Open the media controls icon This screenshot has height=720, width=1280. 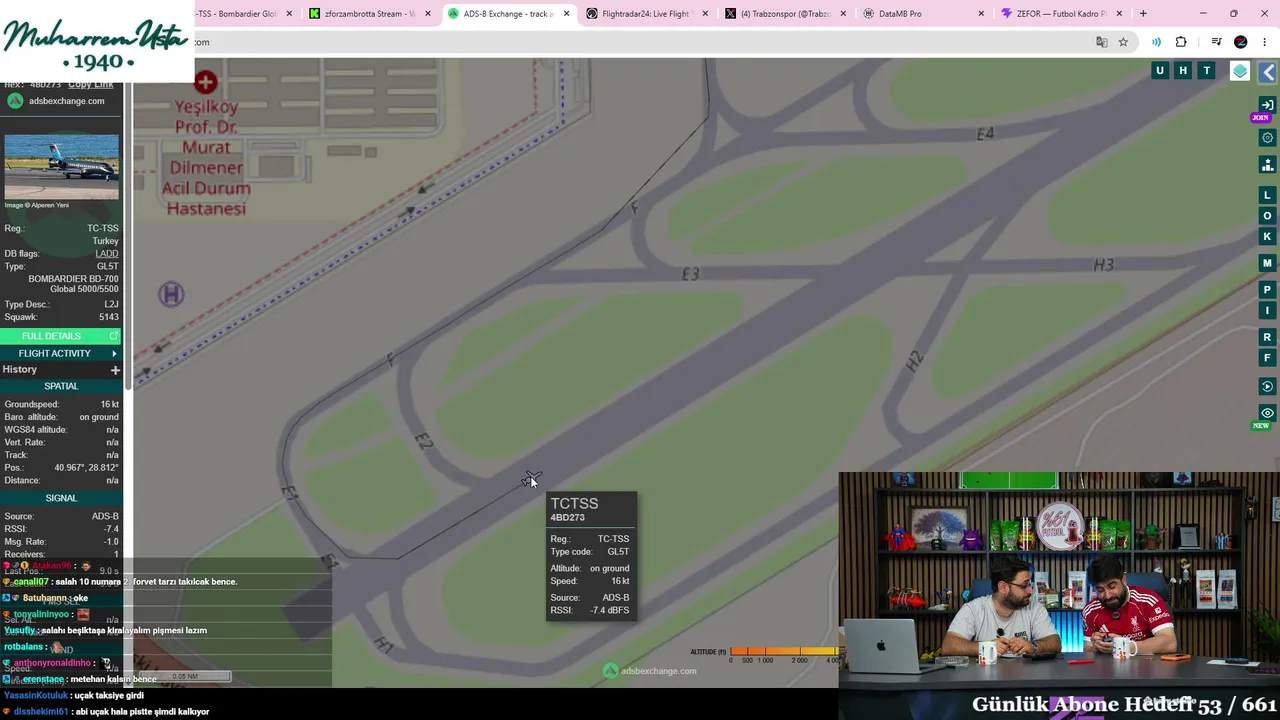[1216, 42]
